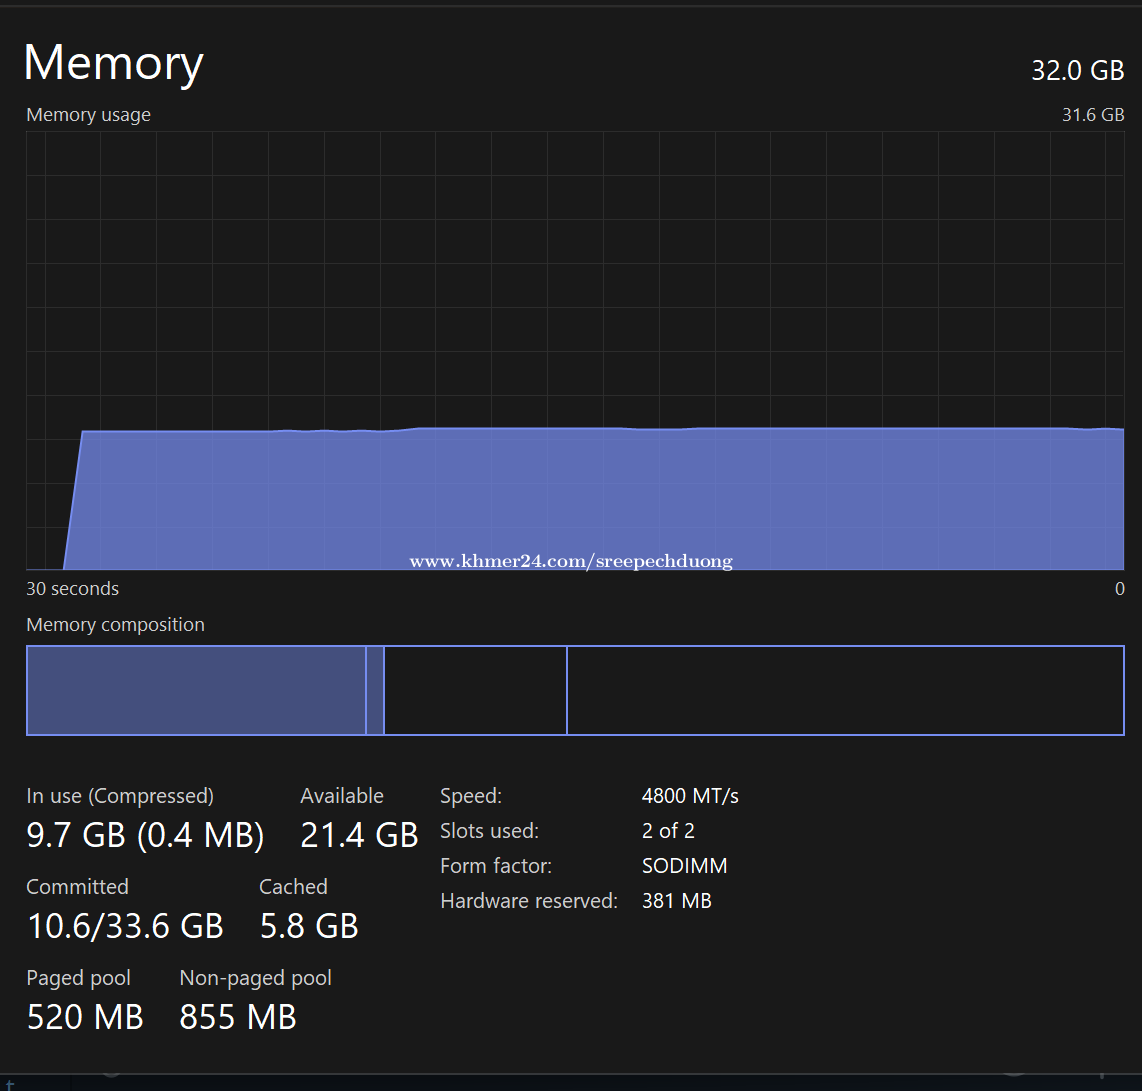Viewport: 1142px width, 1091px height.
Task: Click the Slots used 2 of 2 value
Action: pyautogui.click(x=668, y=831)
